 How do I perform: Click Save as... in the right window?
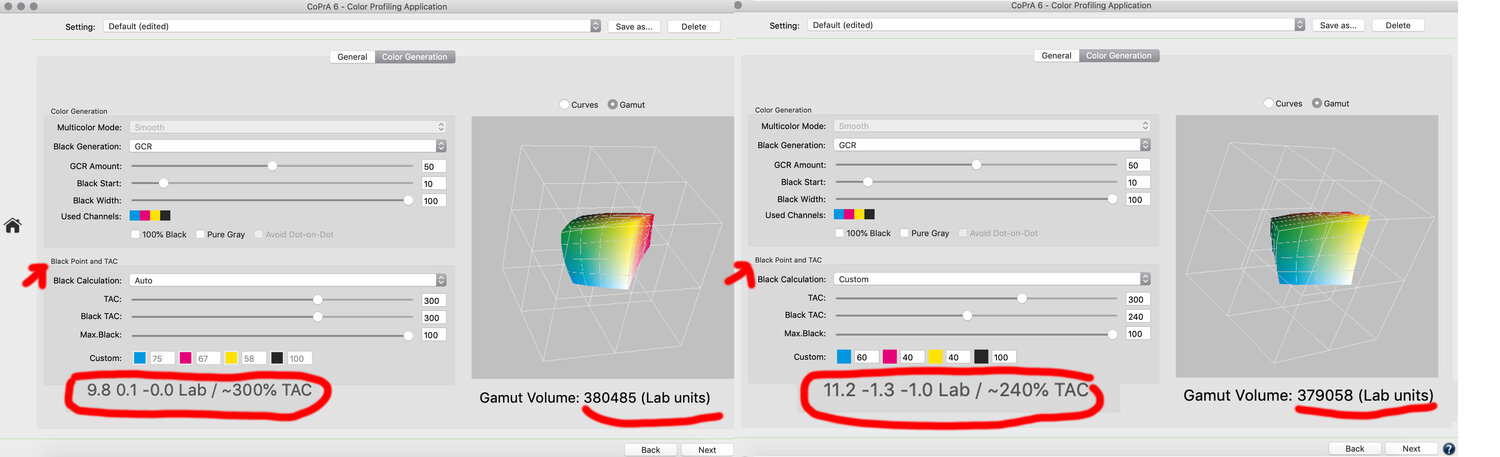pos(1338,25)
